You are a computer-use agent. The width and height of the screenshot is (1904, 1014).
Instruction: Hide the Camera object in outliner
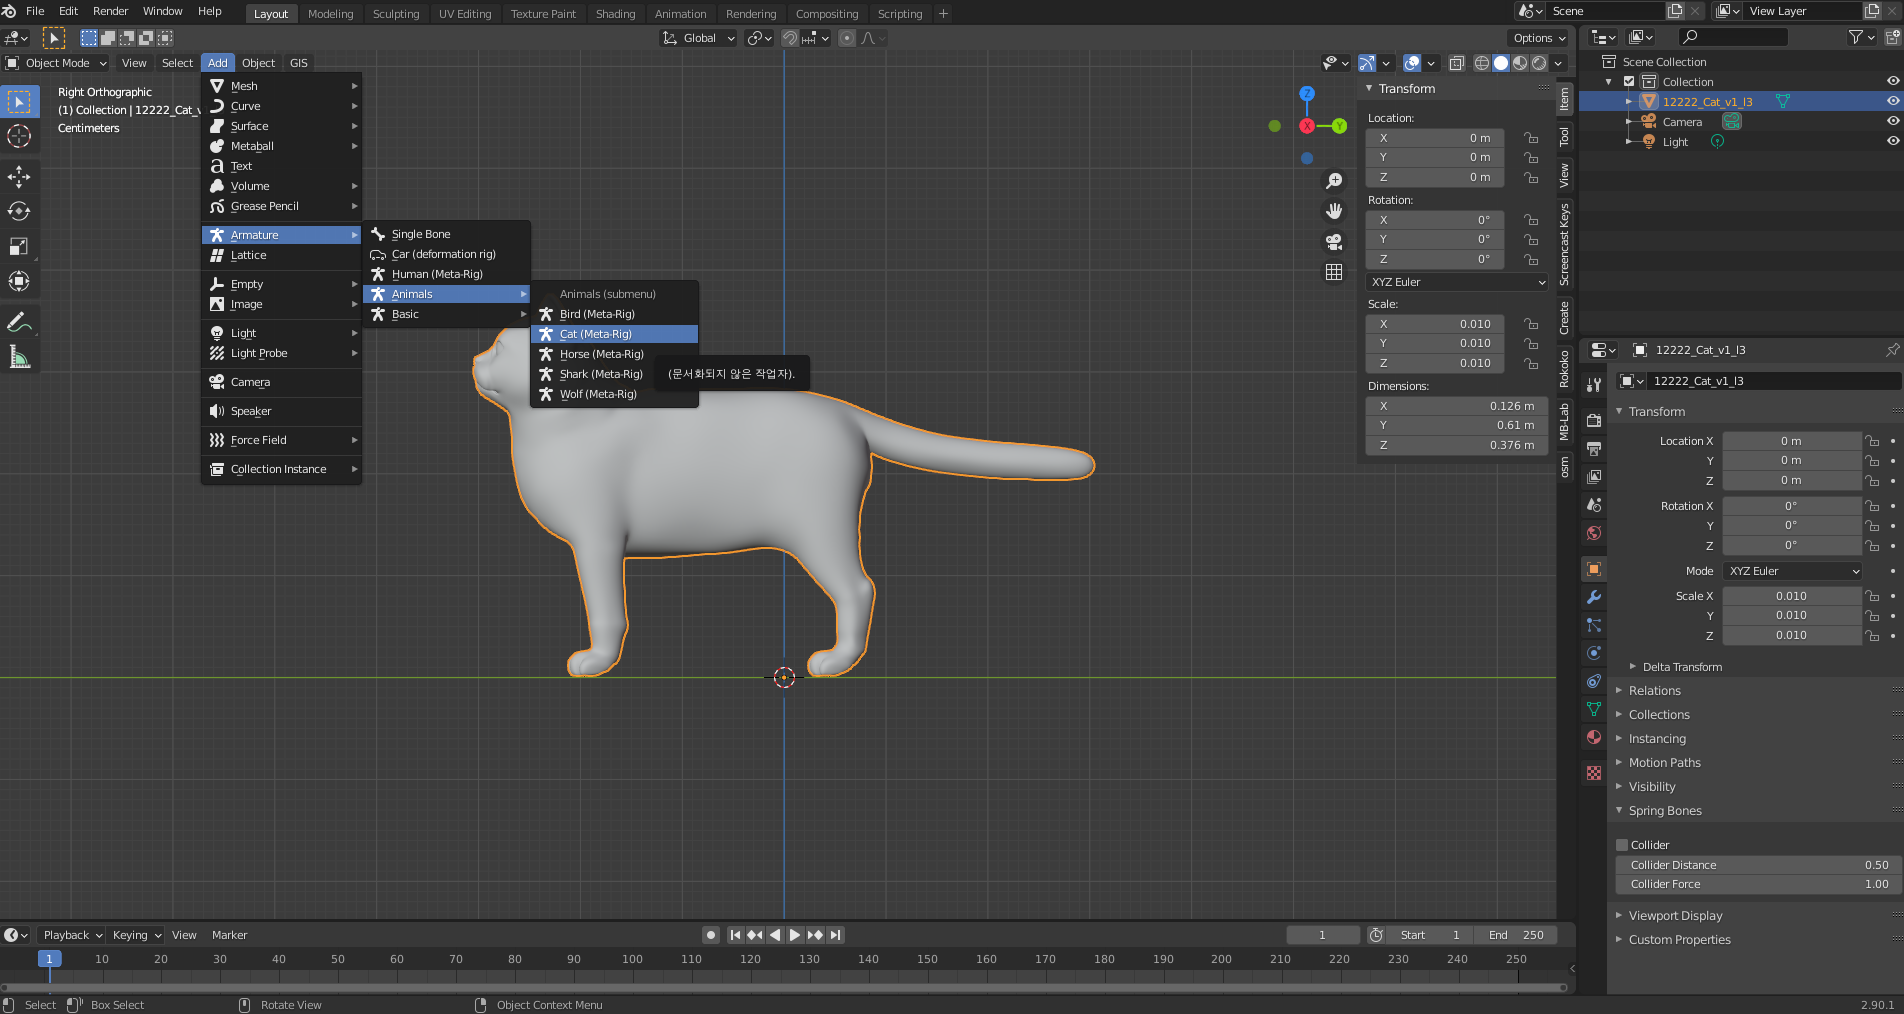[x=1892, y=121]
